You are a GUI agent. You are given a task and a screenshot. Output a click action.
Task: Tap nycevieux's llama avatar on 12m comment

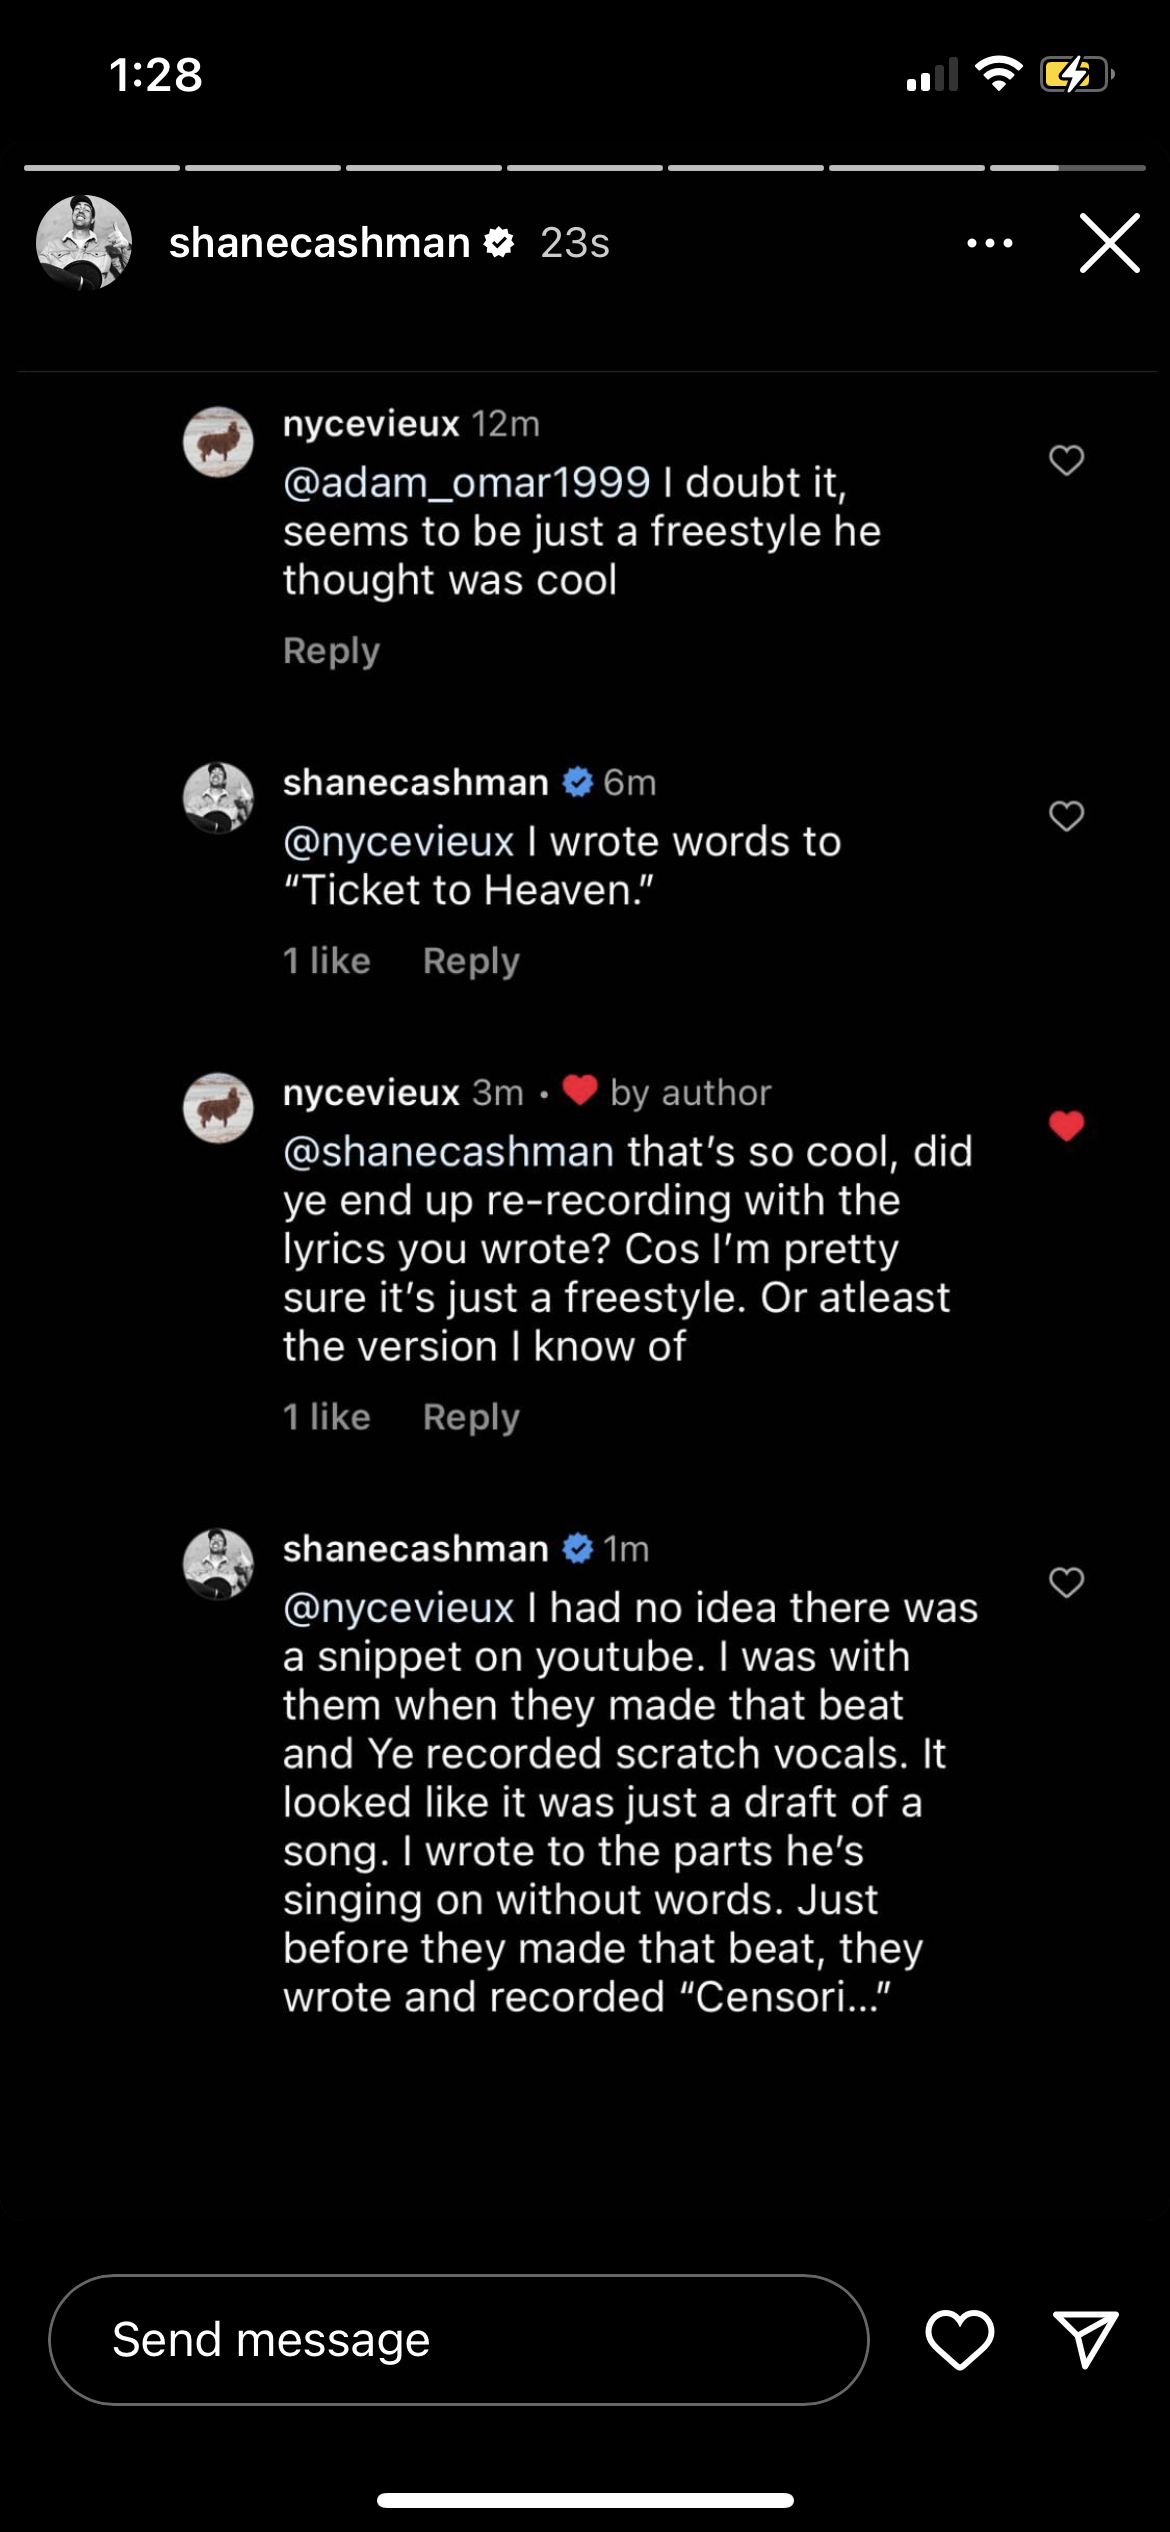tap(218, 442)
